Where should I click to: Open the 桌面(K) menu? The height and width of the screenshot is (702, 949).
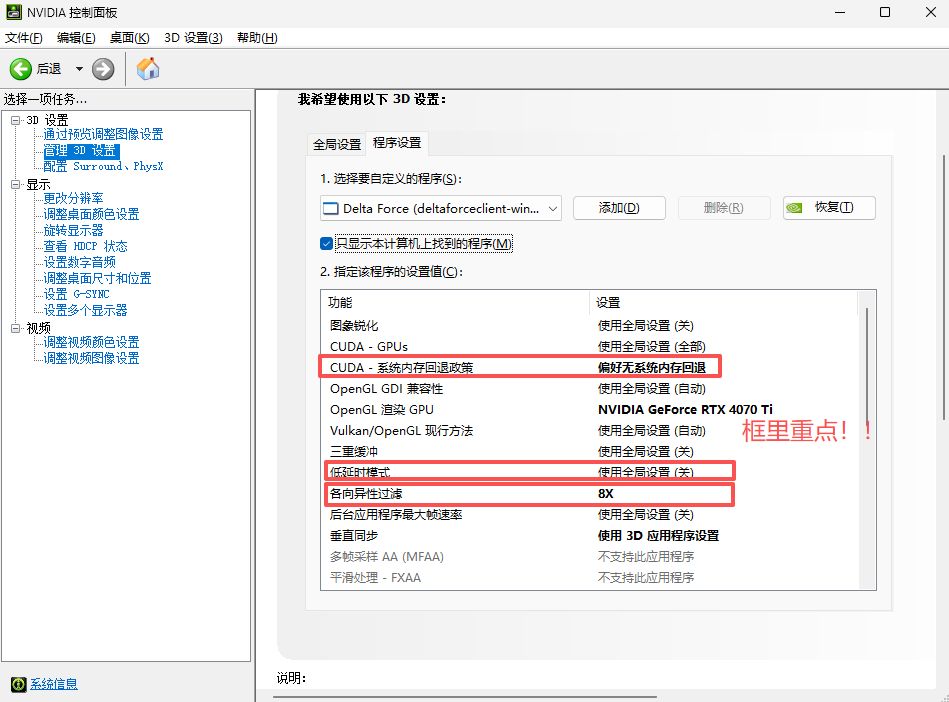(130, 38)
